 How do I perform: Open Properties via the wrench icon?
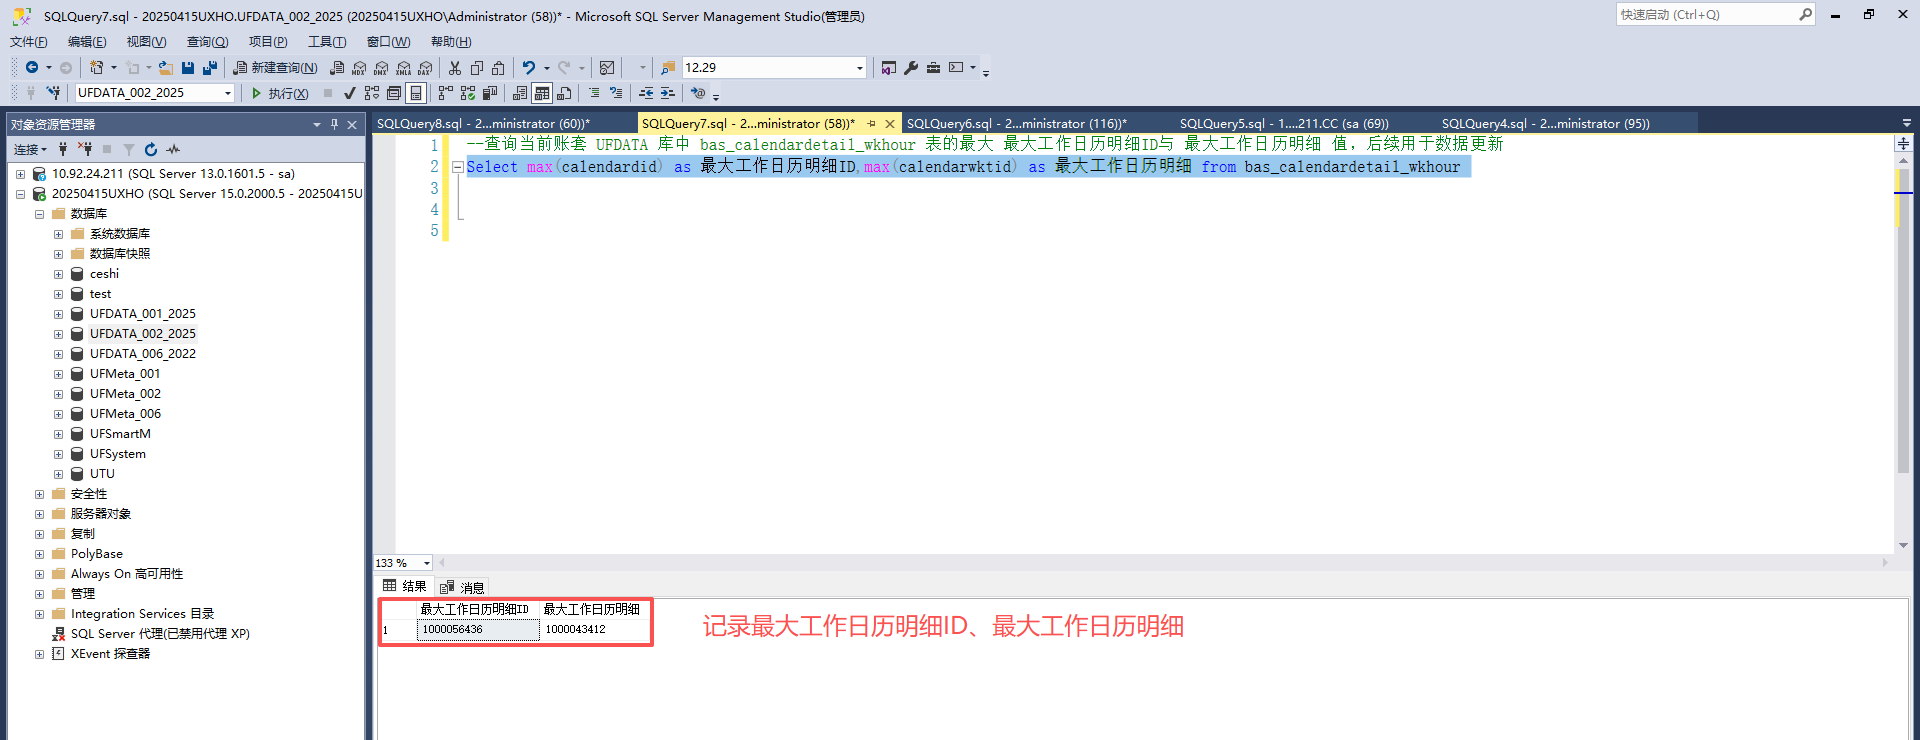click(x=911, y=68)
